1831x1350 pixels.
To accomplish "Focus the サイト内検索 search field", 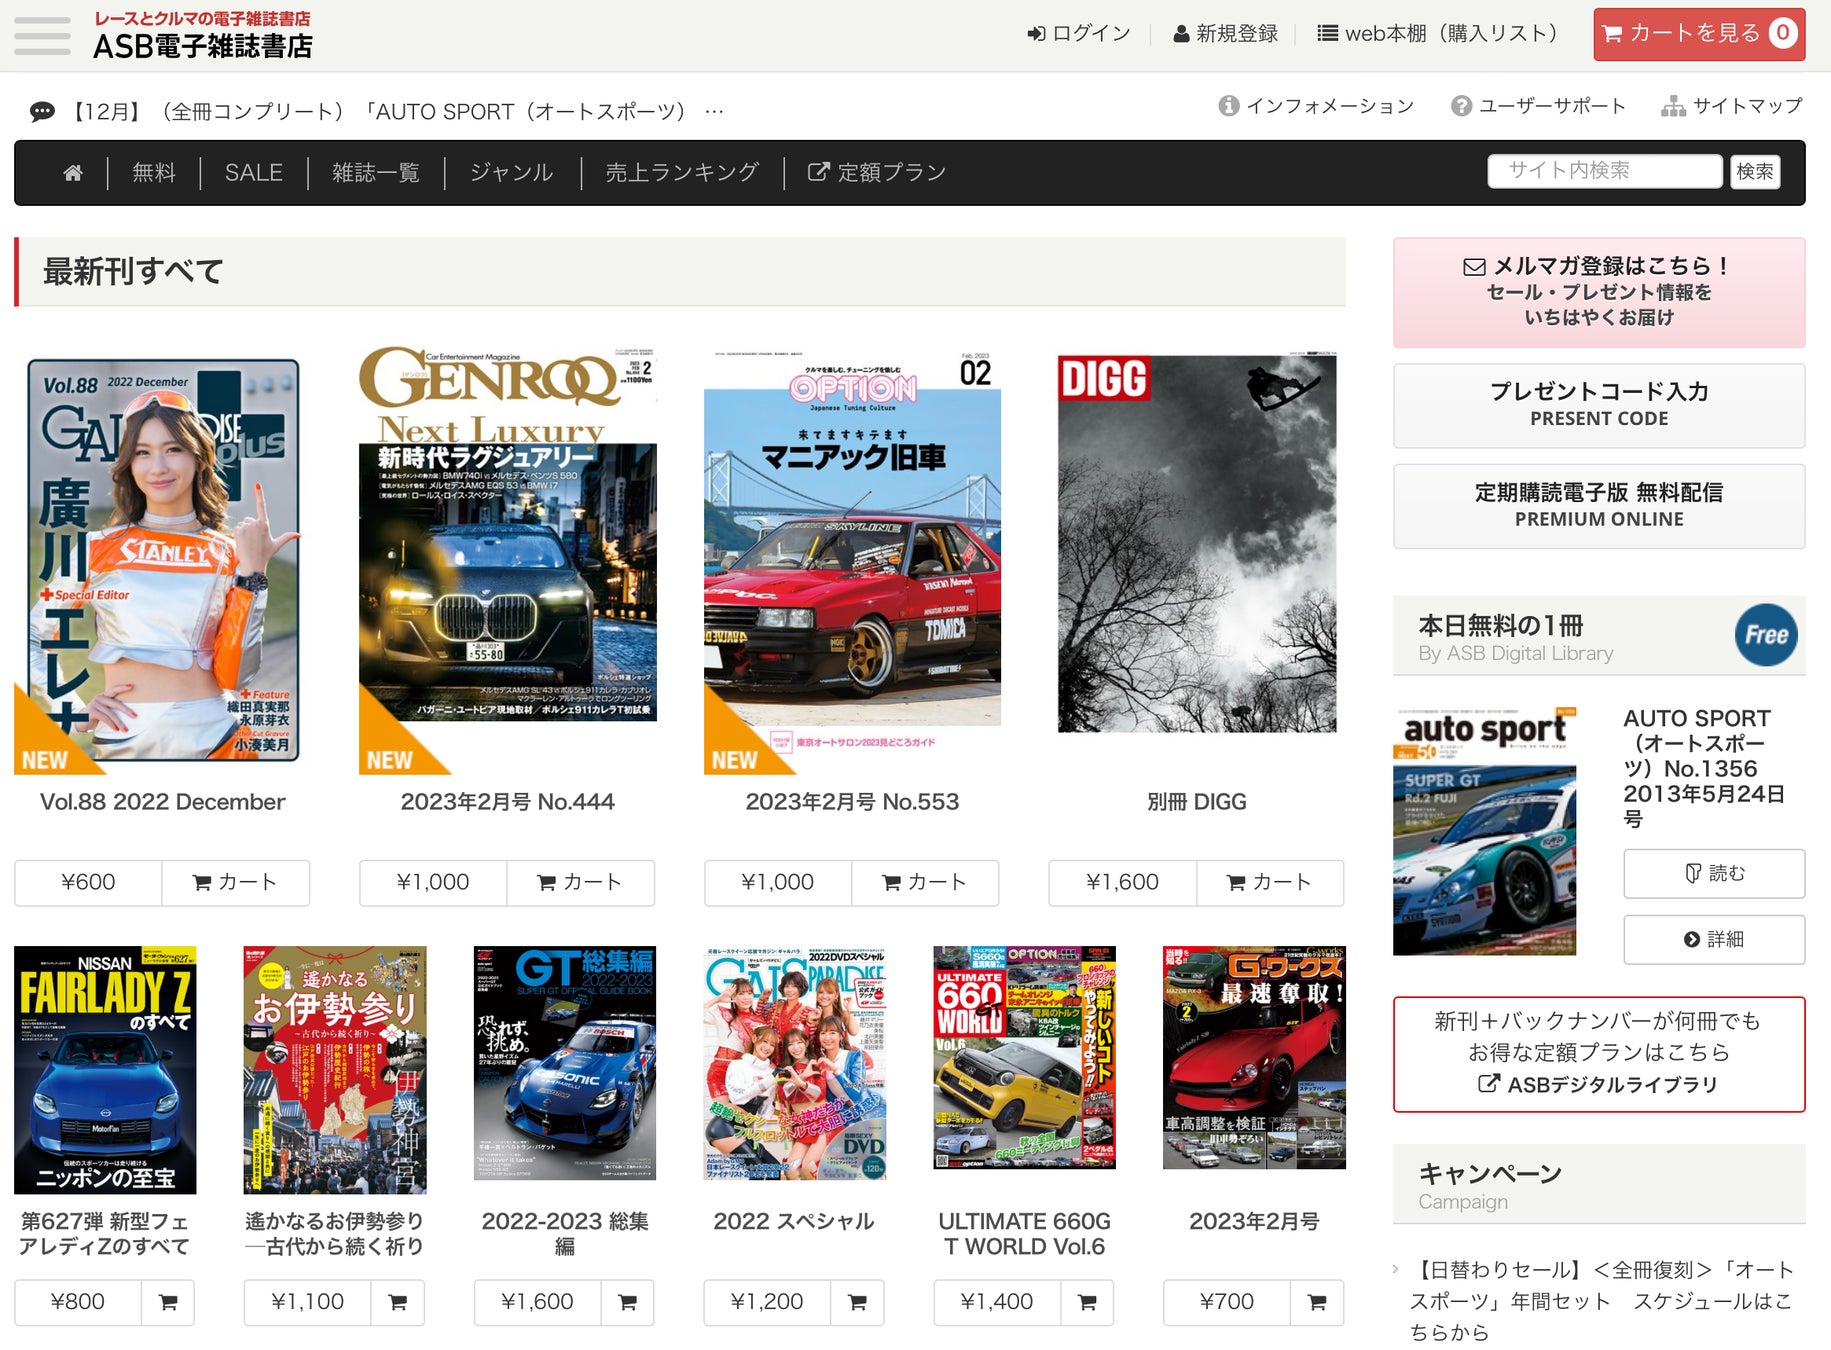I will coord(1604,171).
